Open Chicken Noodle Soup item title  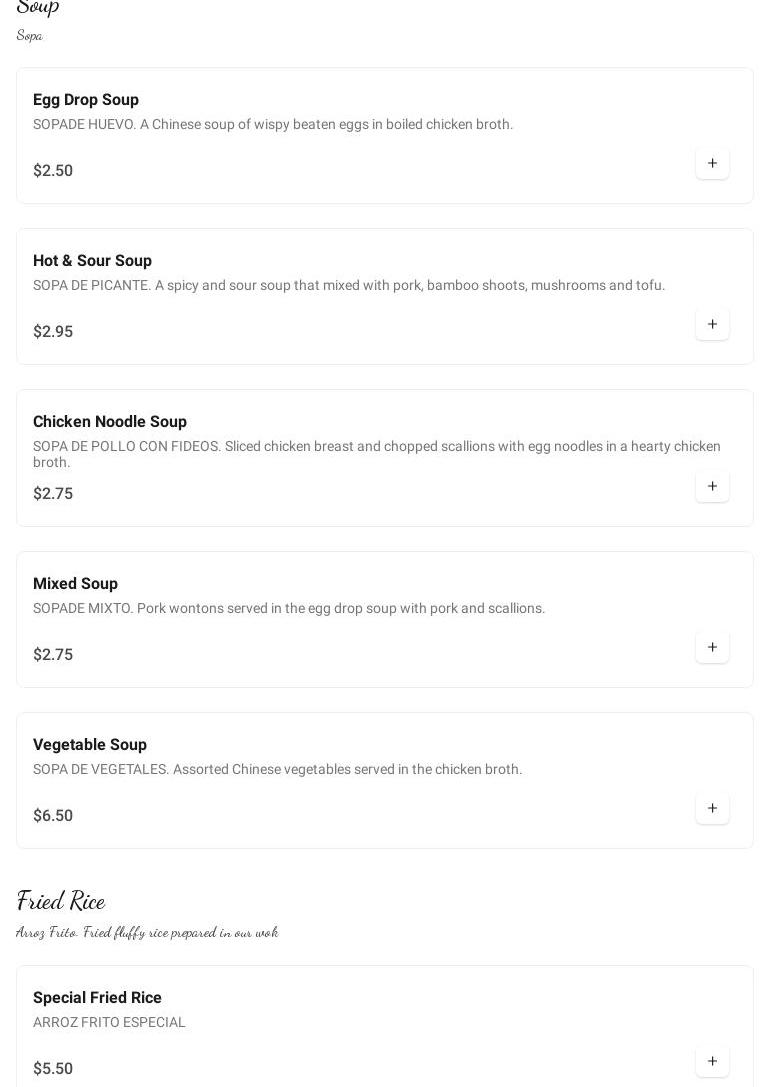coord(110,422)
